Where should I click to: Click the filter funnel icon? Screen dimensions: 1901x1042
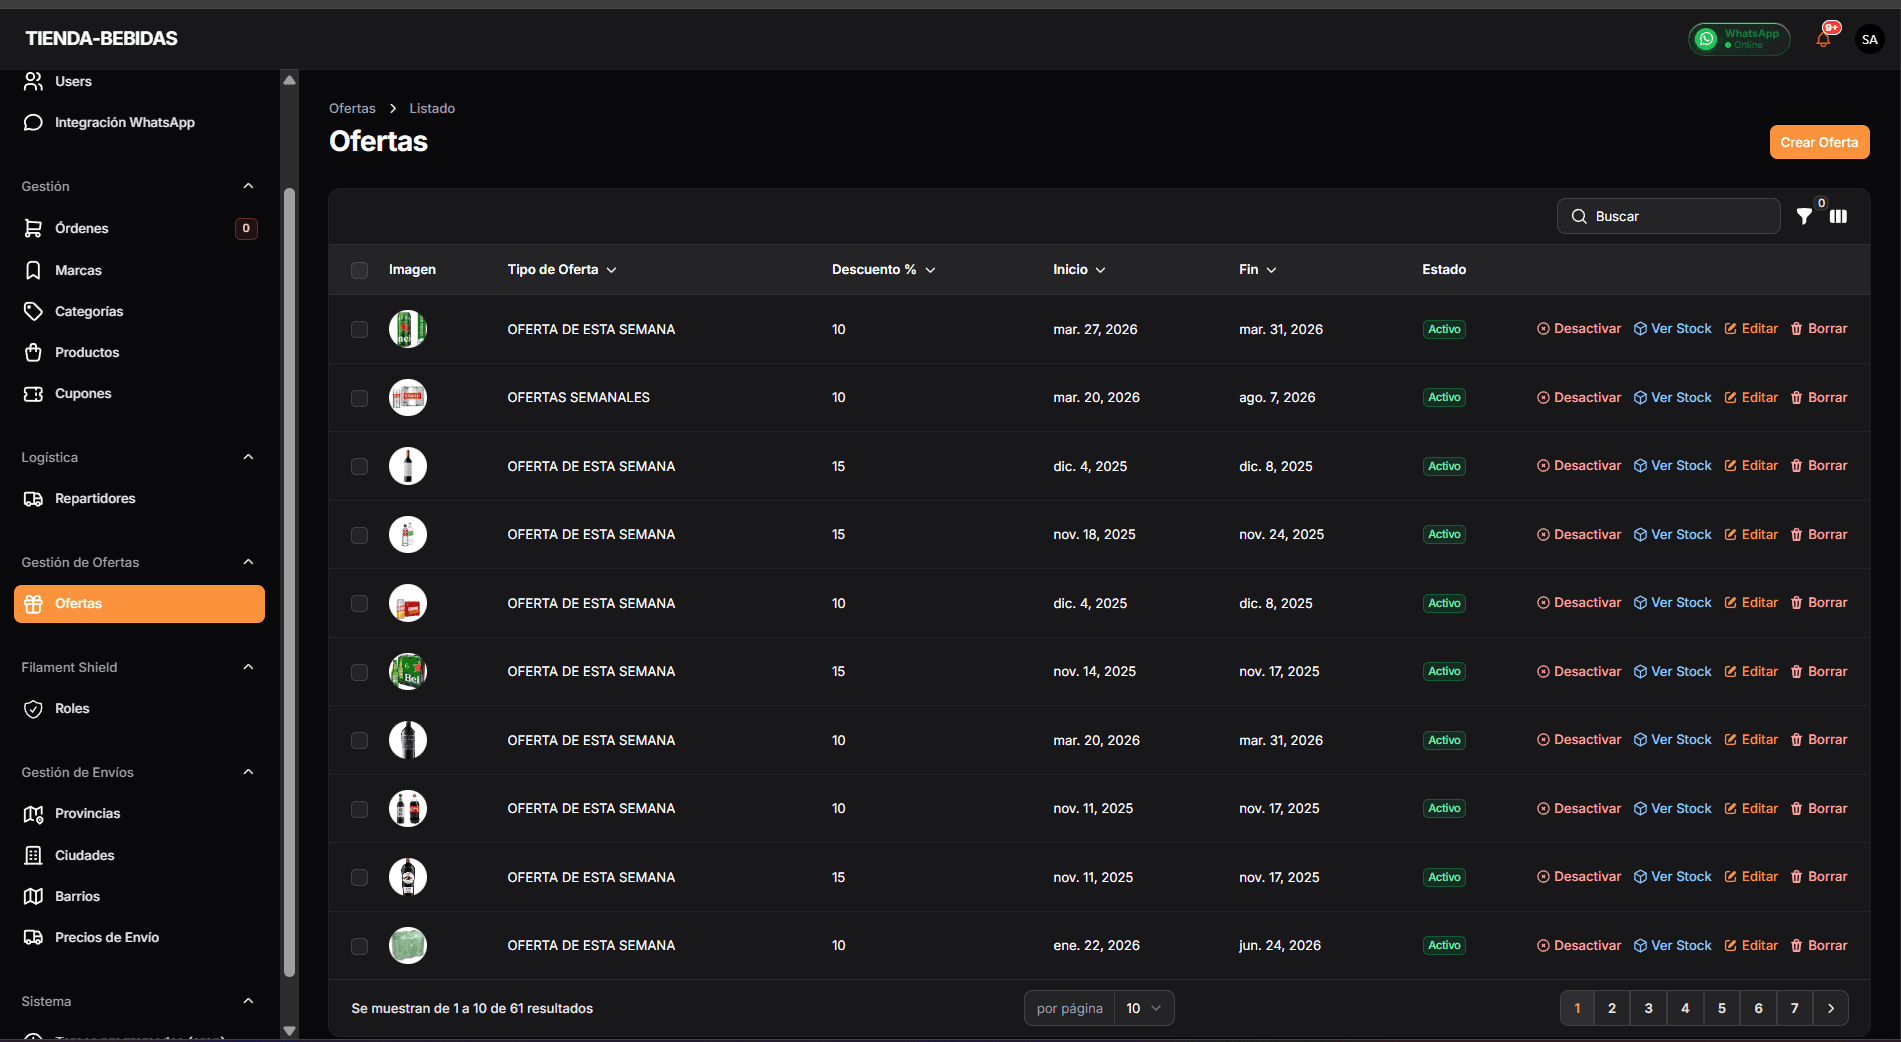[x=1804, y=216]
